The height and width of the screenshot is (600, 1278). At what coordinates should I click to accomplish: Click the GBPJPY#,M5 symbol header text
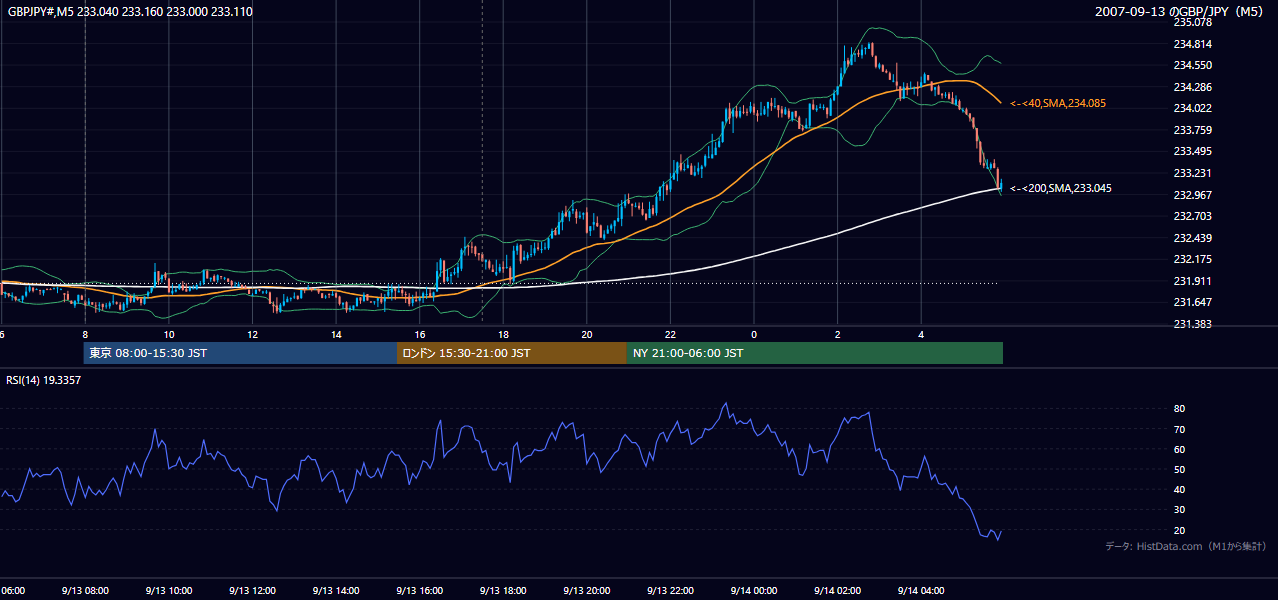pyautogui.click(x=130, y=12)
